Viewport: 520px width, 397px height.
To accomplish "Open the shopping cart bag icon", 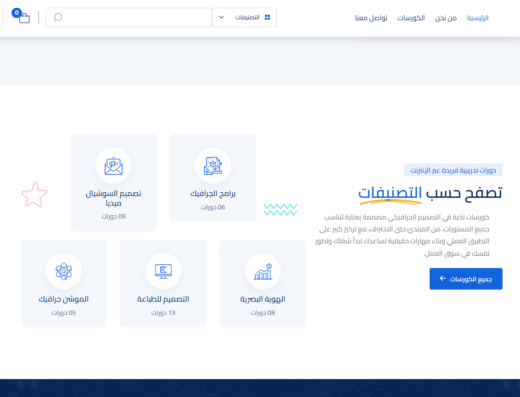I will click(24, 18).
